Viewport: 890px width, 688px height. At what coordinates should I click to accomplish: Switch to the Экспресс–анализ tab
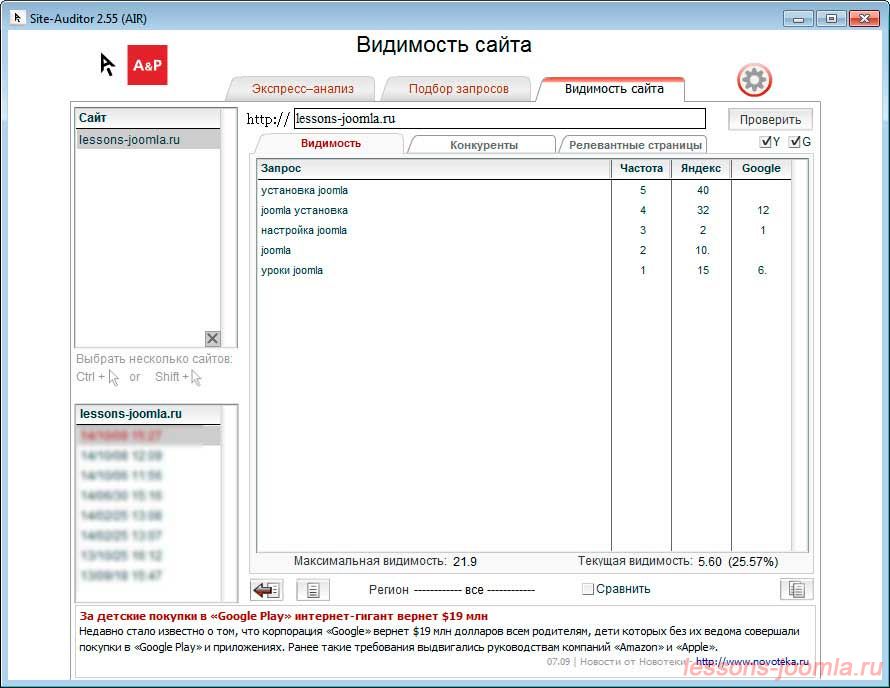click(303, 89)
